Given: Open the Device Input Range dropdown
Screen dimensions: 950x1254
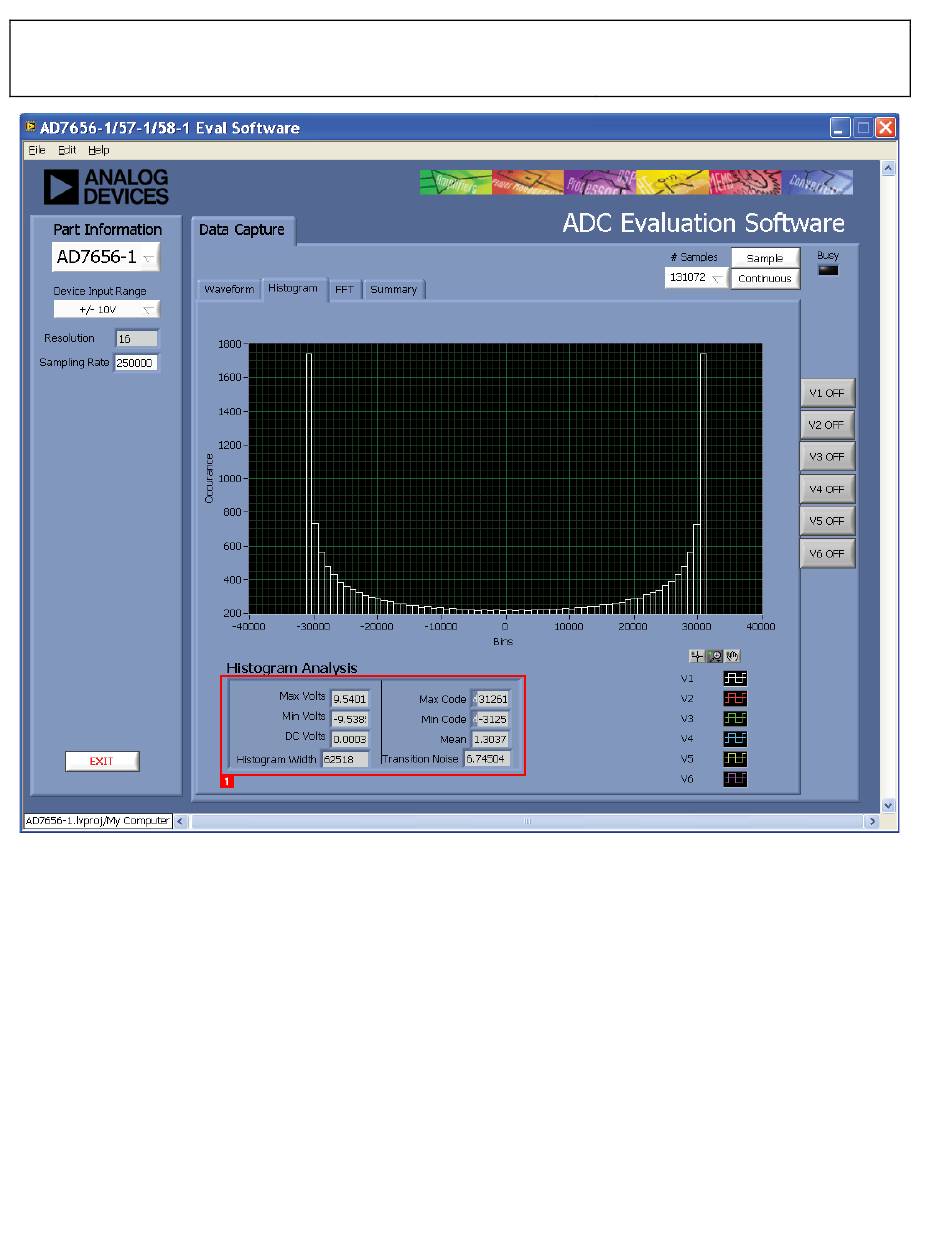Looking at the screenshot, I should [106, 310].
